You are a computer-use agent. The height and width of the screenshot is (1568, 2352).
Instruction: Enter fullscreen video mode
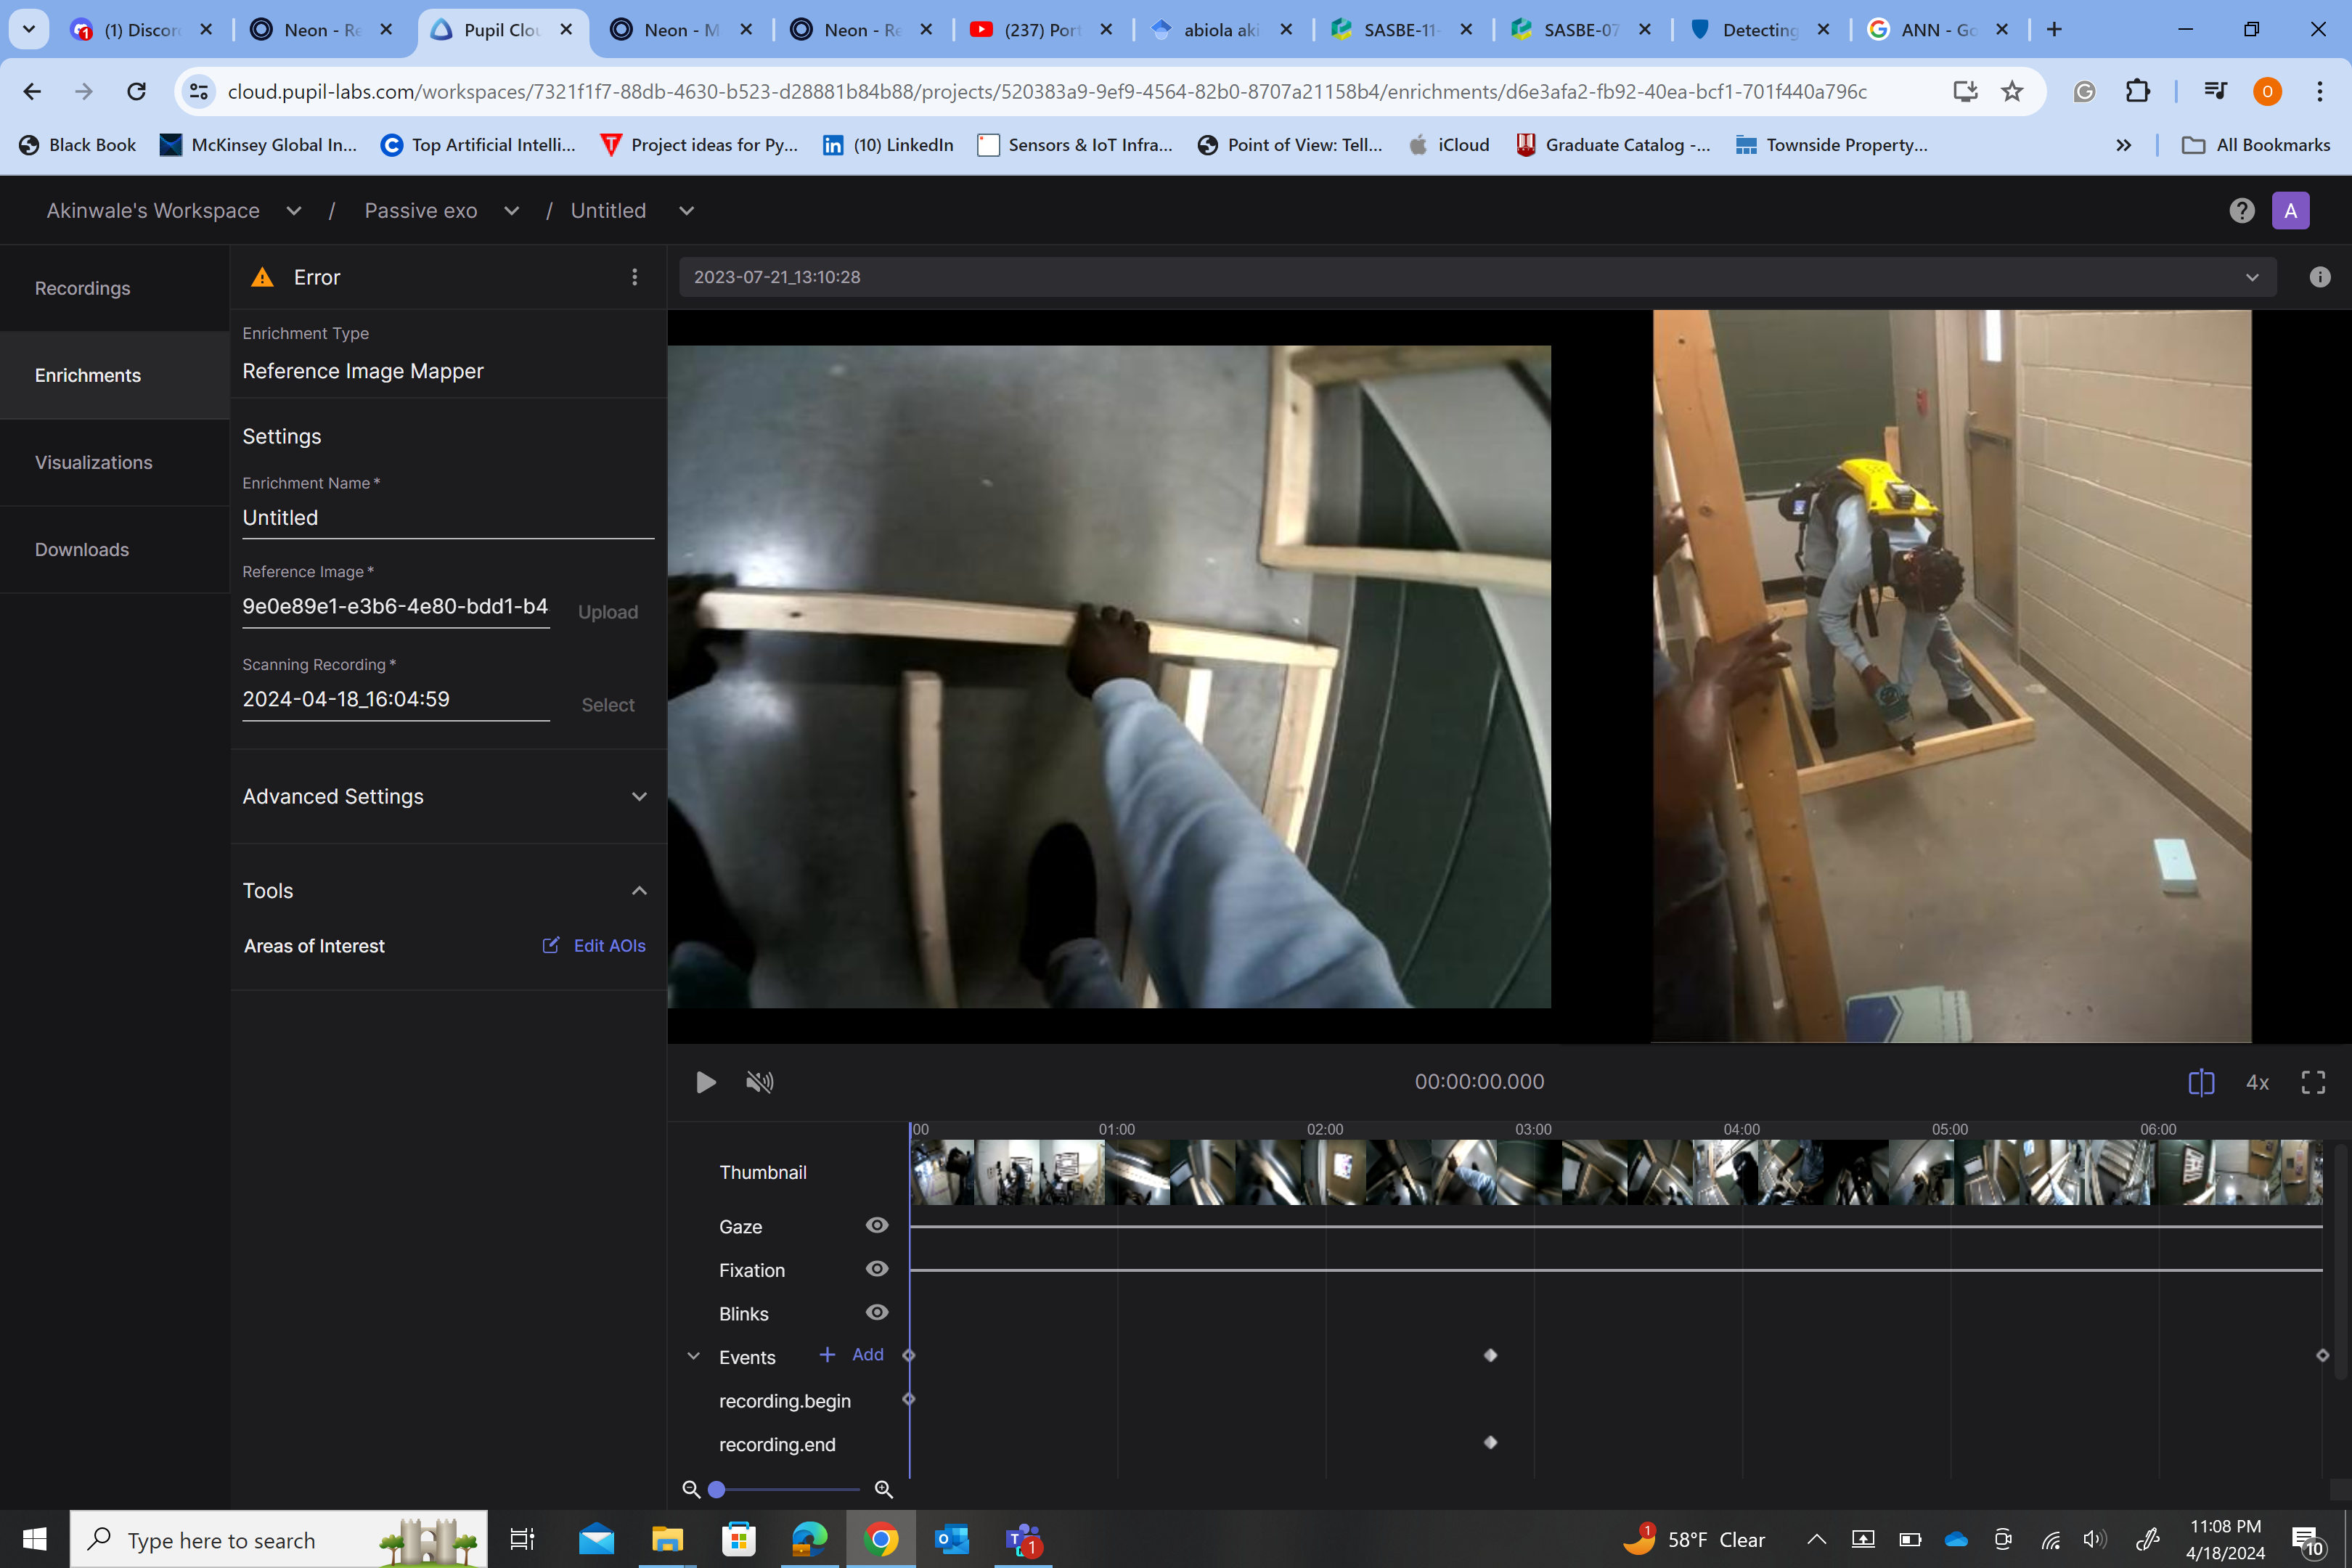(2312, 1082)
